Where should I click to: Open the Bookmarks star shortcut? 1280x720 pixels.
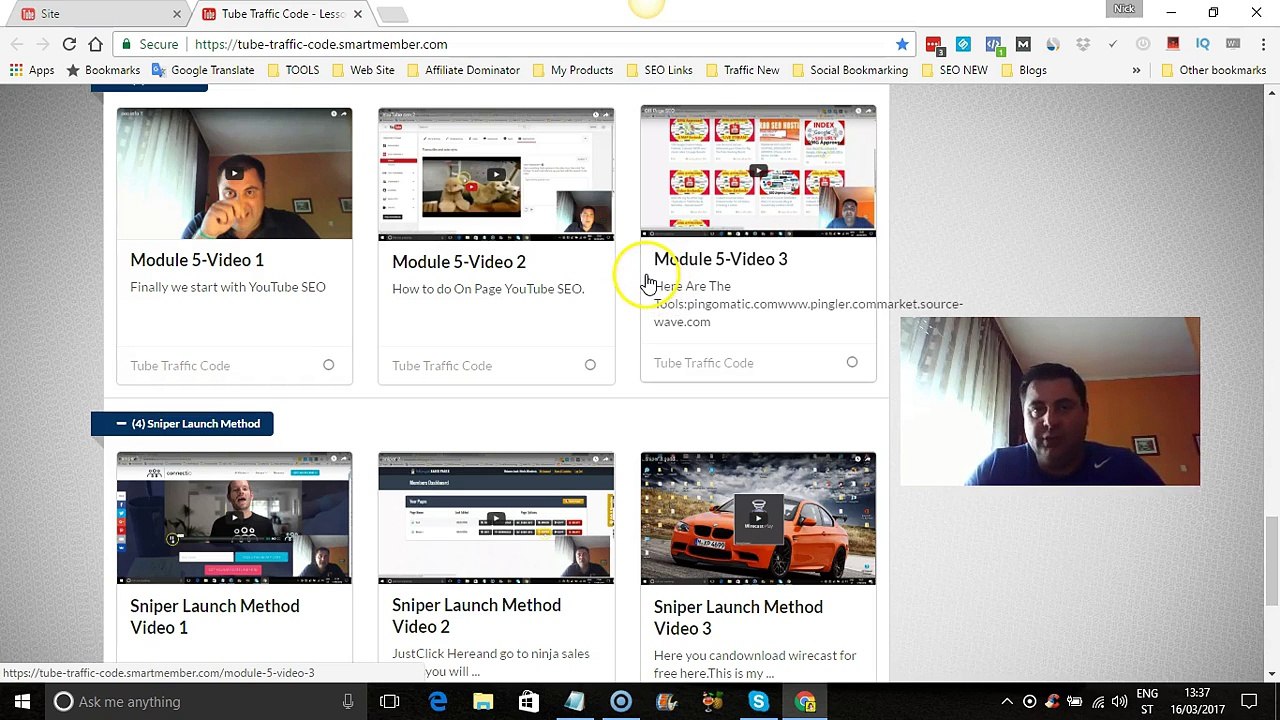tap(103, 70)
